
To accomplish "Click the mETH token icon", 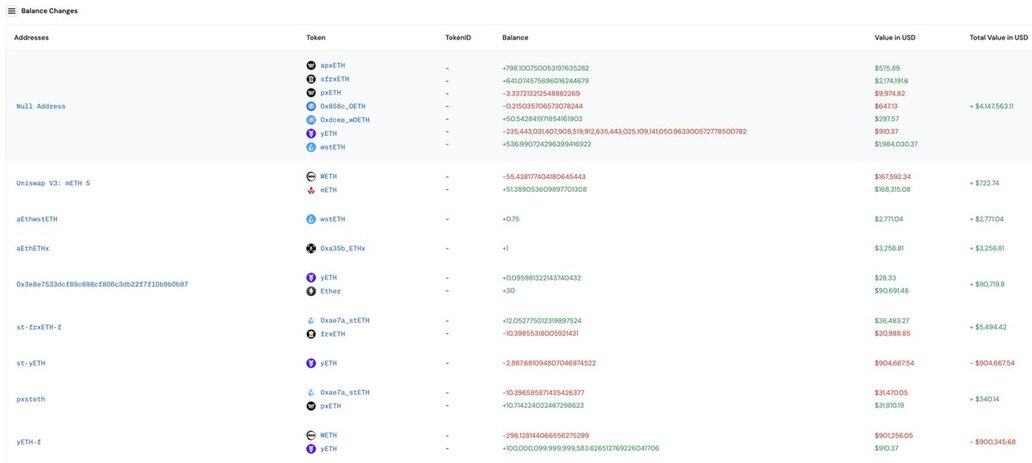I will (311, 189).
